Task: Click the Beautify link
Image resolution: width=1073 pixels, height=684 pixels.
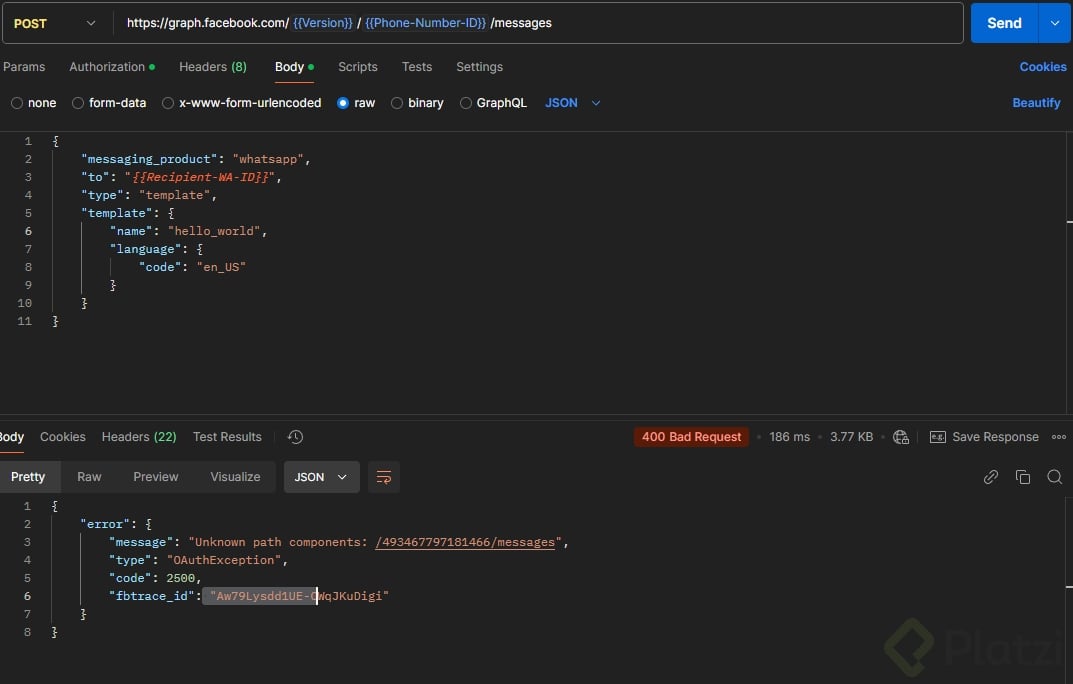Action: 1036,103
